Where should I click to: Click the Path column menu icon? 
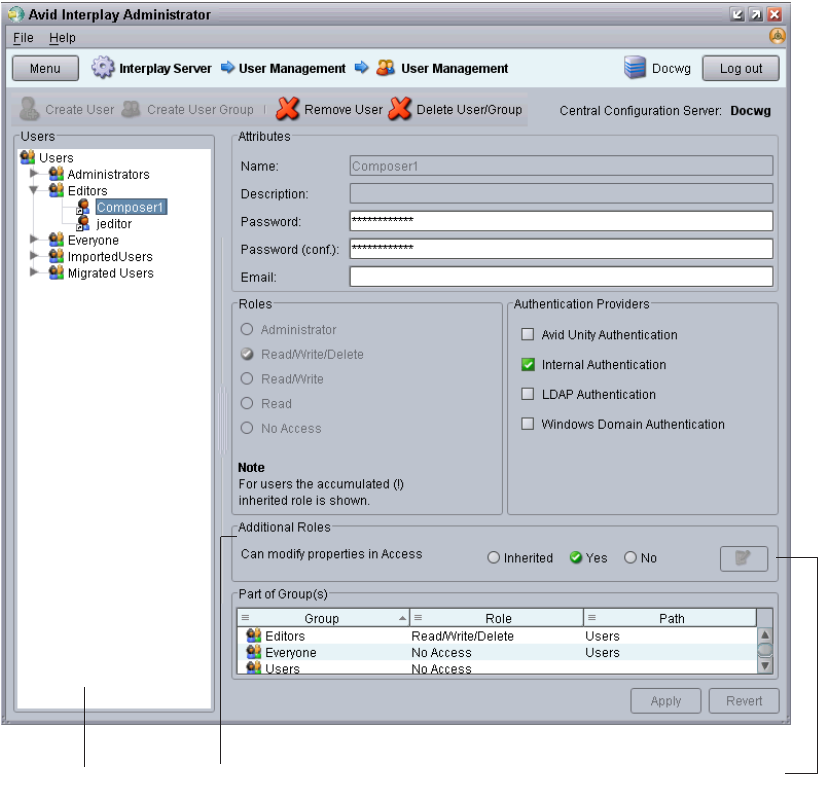pyautogui.click(x=591, y=617)
